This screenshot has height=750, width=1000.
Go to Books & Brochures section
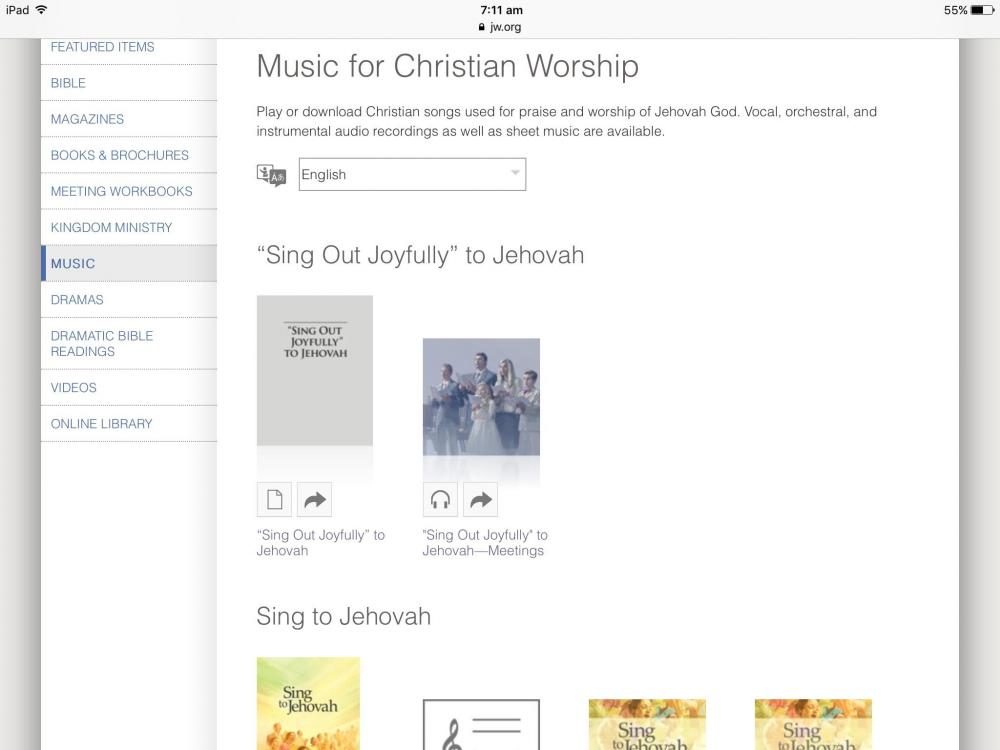pos(119,155)
